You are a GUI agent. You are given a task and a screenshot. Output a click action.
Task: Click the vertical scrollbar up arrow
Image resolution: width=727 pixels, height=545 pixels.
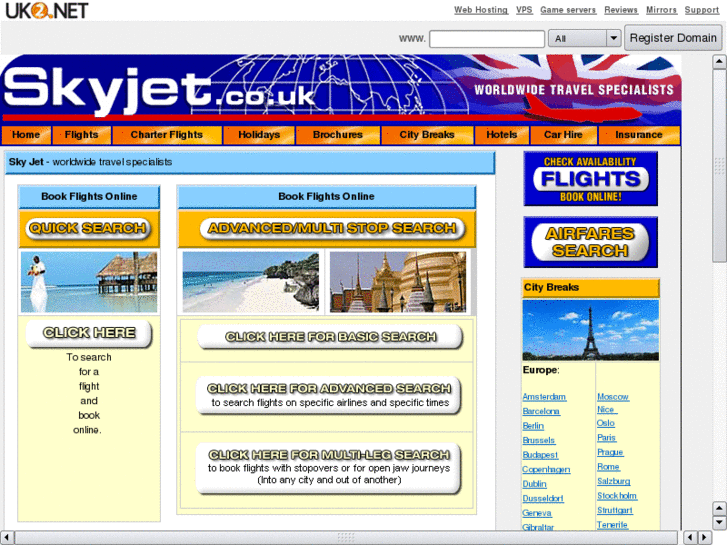pos(719,62)
